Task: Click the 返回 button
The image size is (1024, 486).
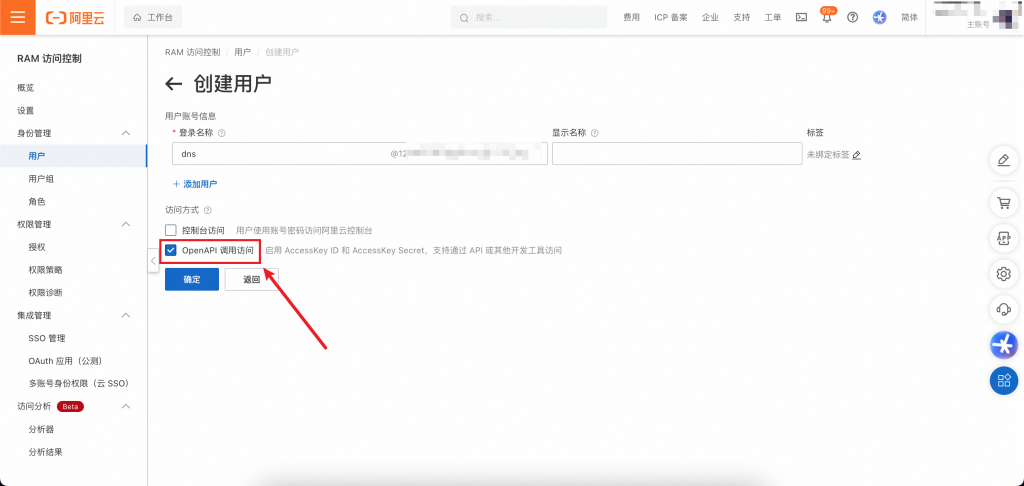Action: click(251, 279)
